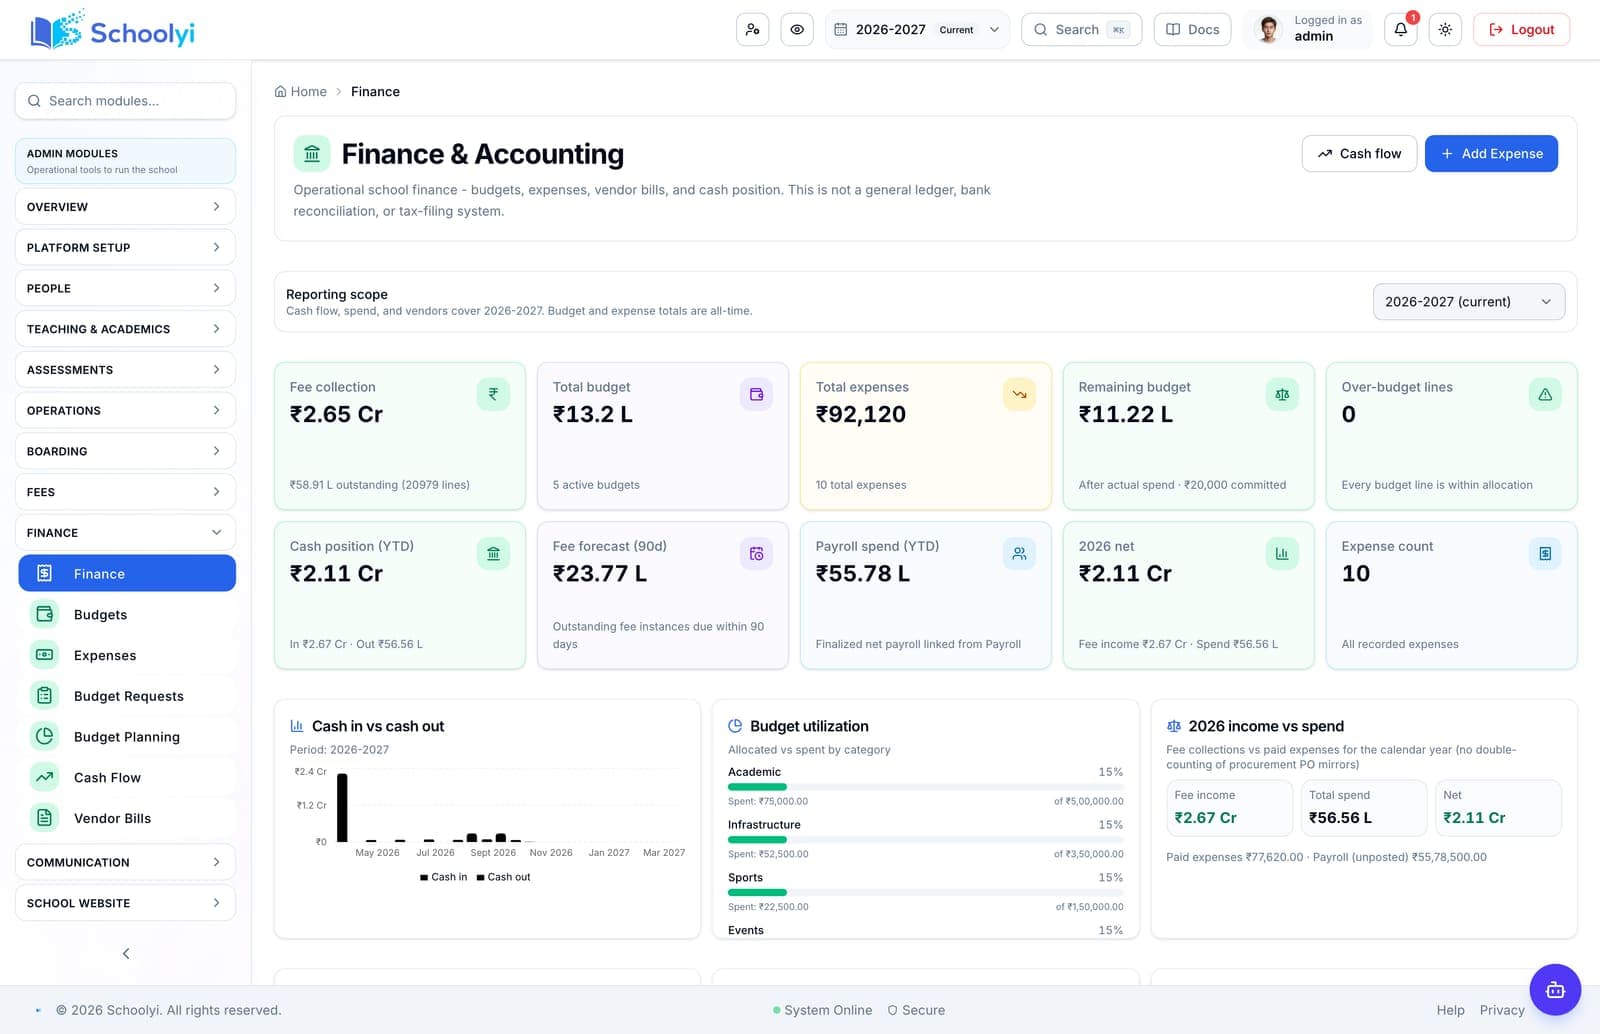Viewport: 1600px width, 1034px height.
Task: Expand the ASSESSMENTS module group
Action: point(125,370)
